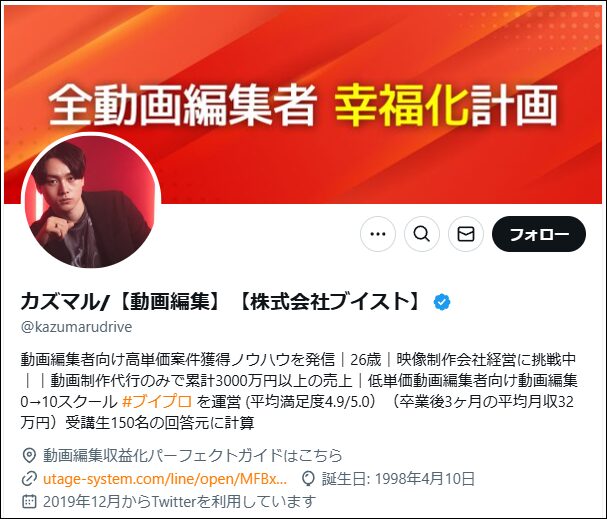
Task: Open the red 全動画編集者 header banner
Action: coord(303,104)
